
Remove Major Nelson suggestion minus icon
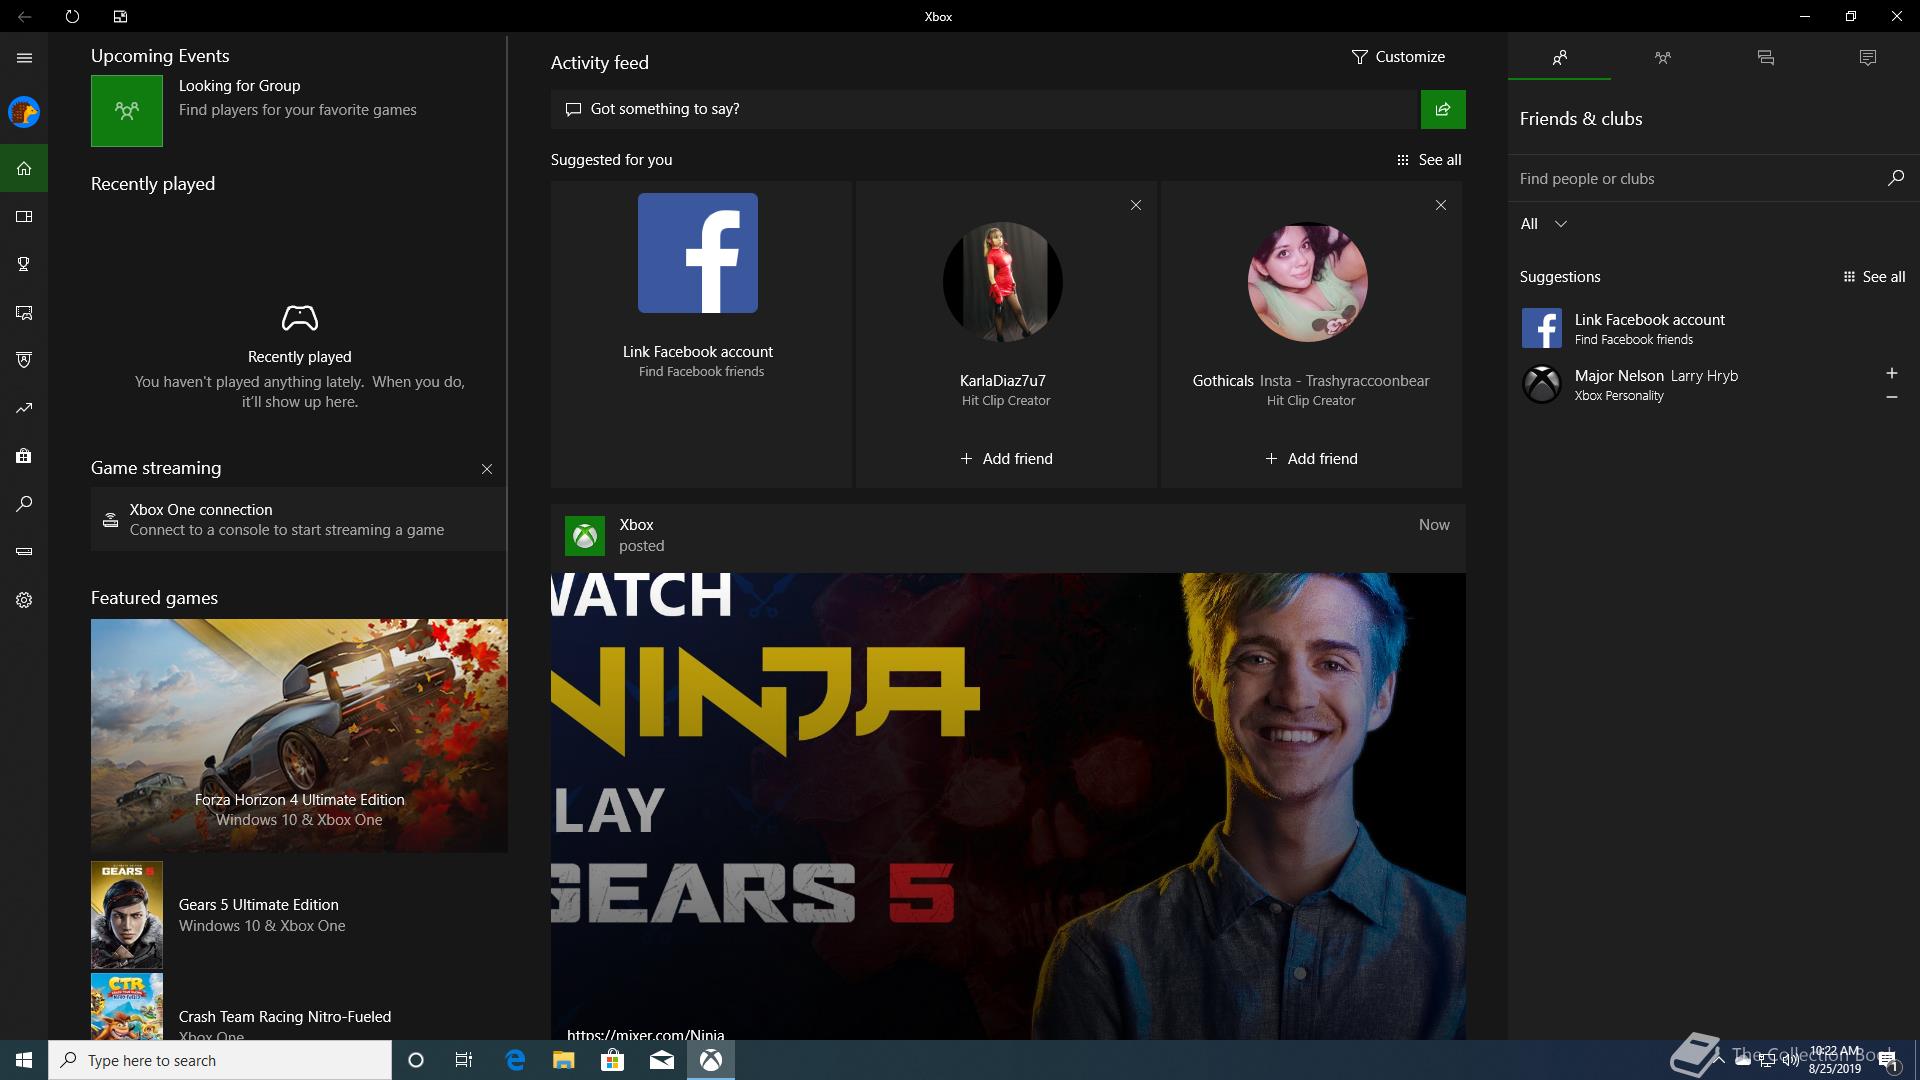[1891, 397]
